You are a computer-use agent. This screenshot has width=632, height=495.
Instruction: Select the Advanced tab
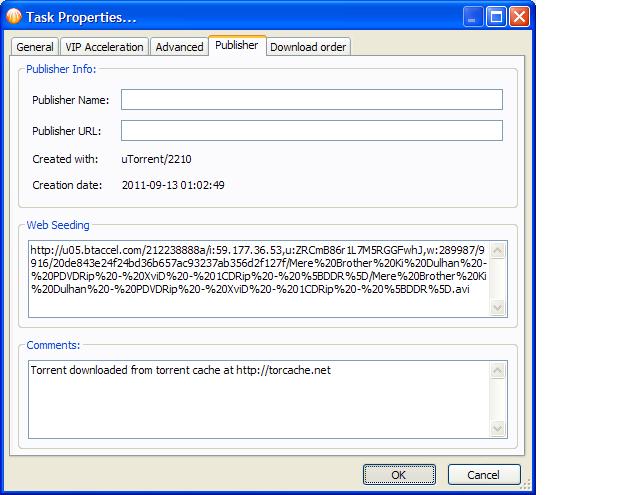(x=179, y=47)
